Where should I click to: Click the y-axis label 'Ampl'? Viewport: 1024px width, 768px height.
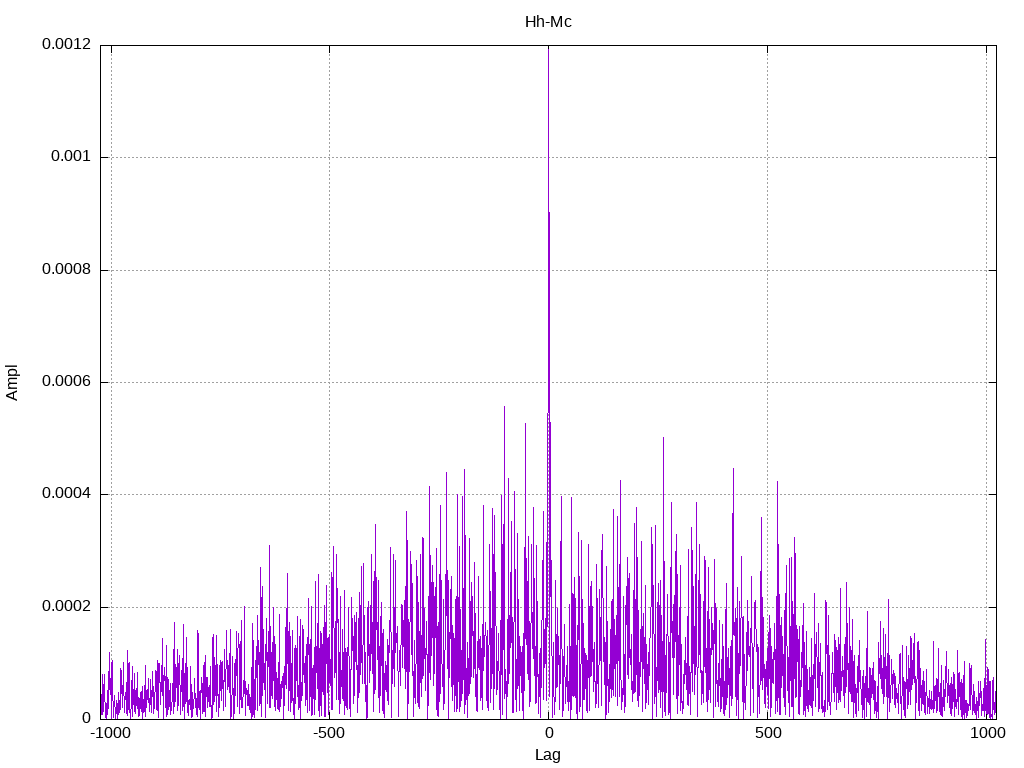click(12, 383)
